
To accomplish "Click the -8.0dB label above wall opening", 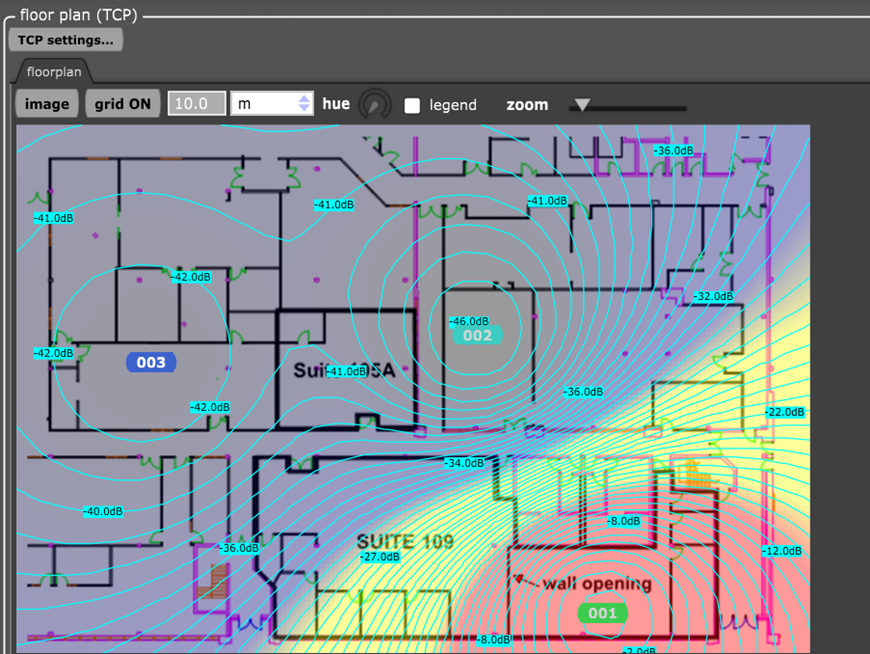I will pyautogui.click(x=624, y=521).
